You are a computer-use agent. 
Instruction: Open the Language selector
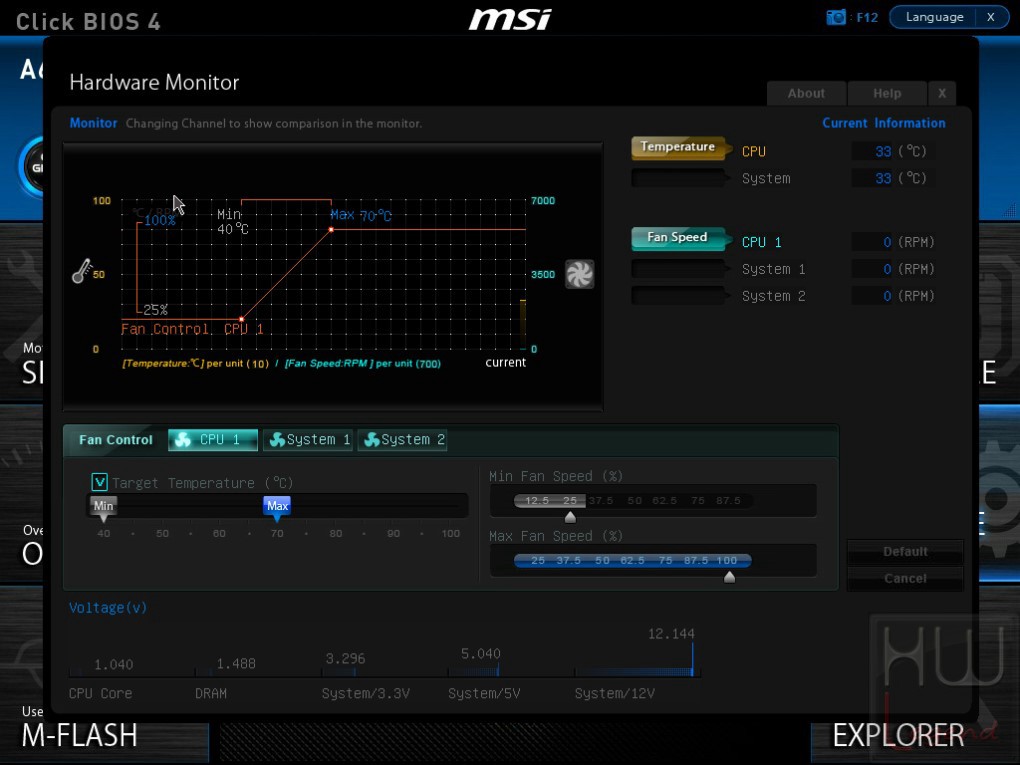click(933, 17)
